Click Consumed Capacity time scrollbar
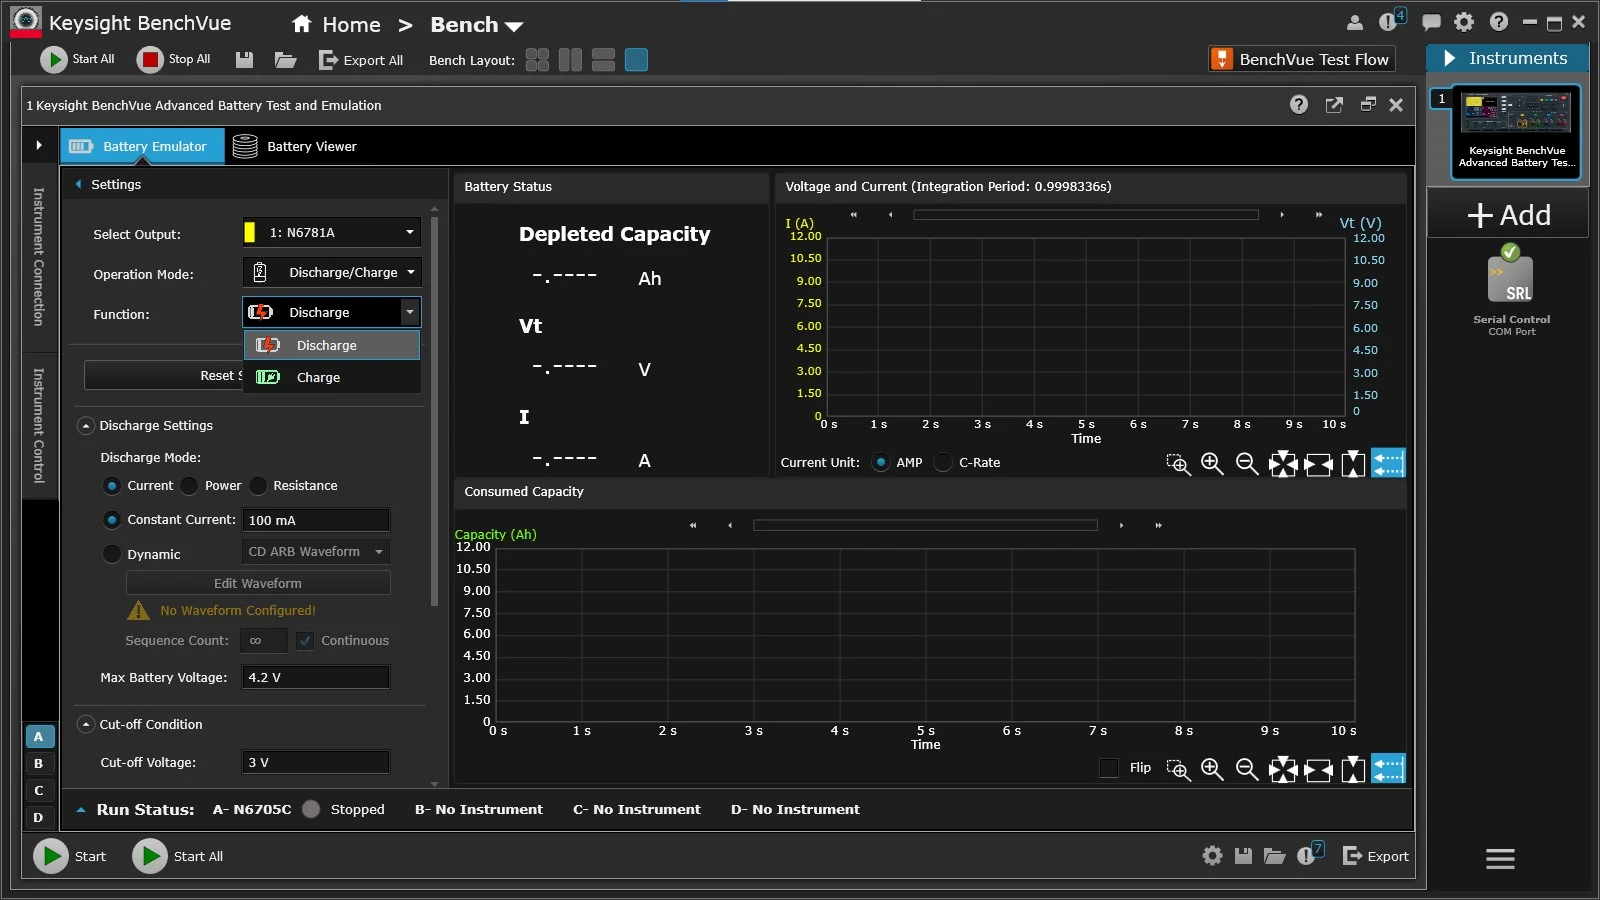 pyautogui.click(x=925, y=525)
